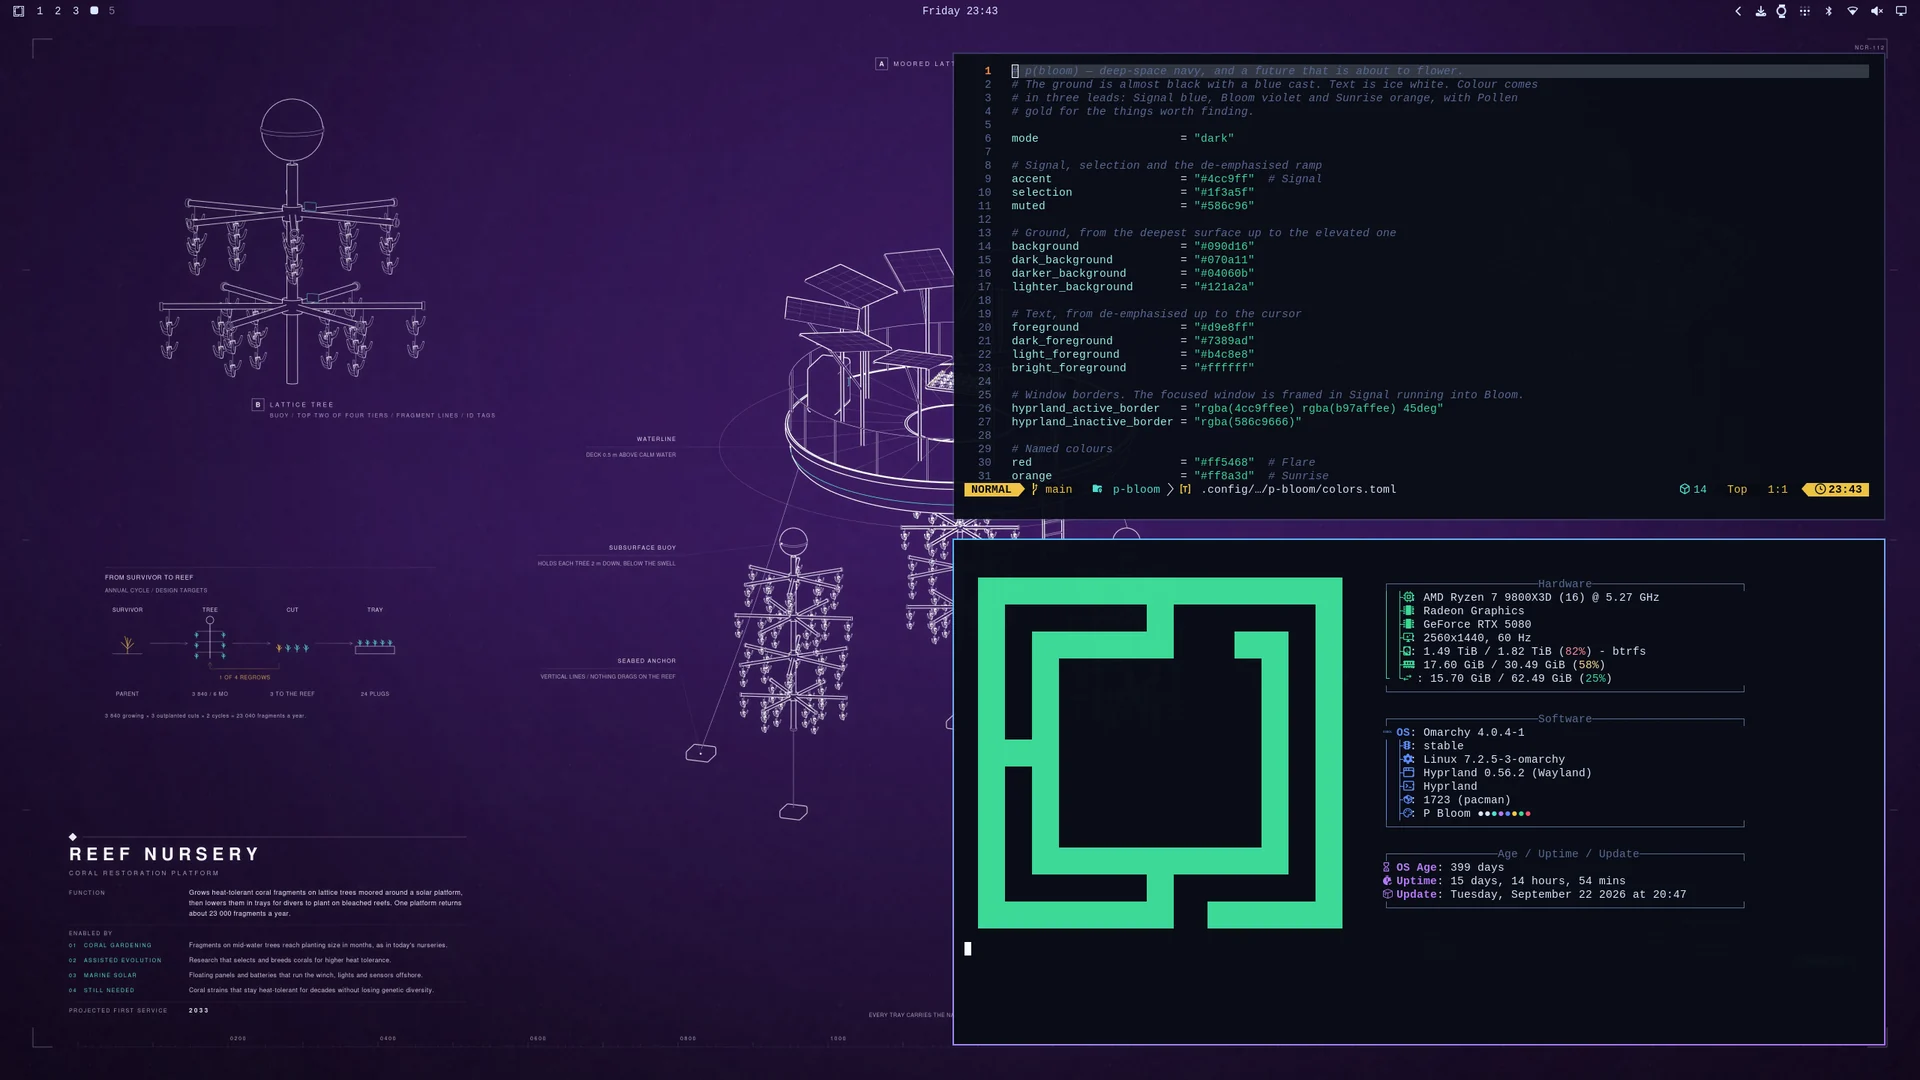The height and width of the screenshot is (1080, 1920).
Task: Click the monitor icon beside 2560x1440
Action: click(1408, 638)
